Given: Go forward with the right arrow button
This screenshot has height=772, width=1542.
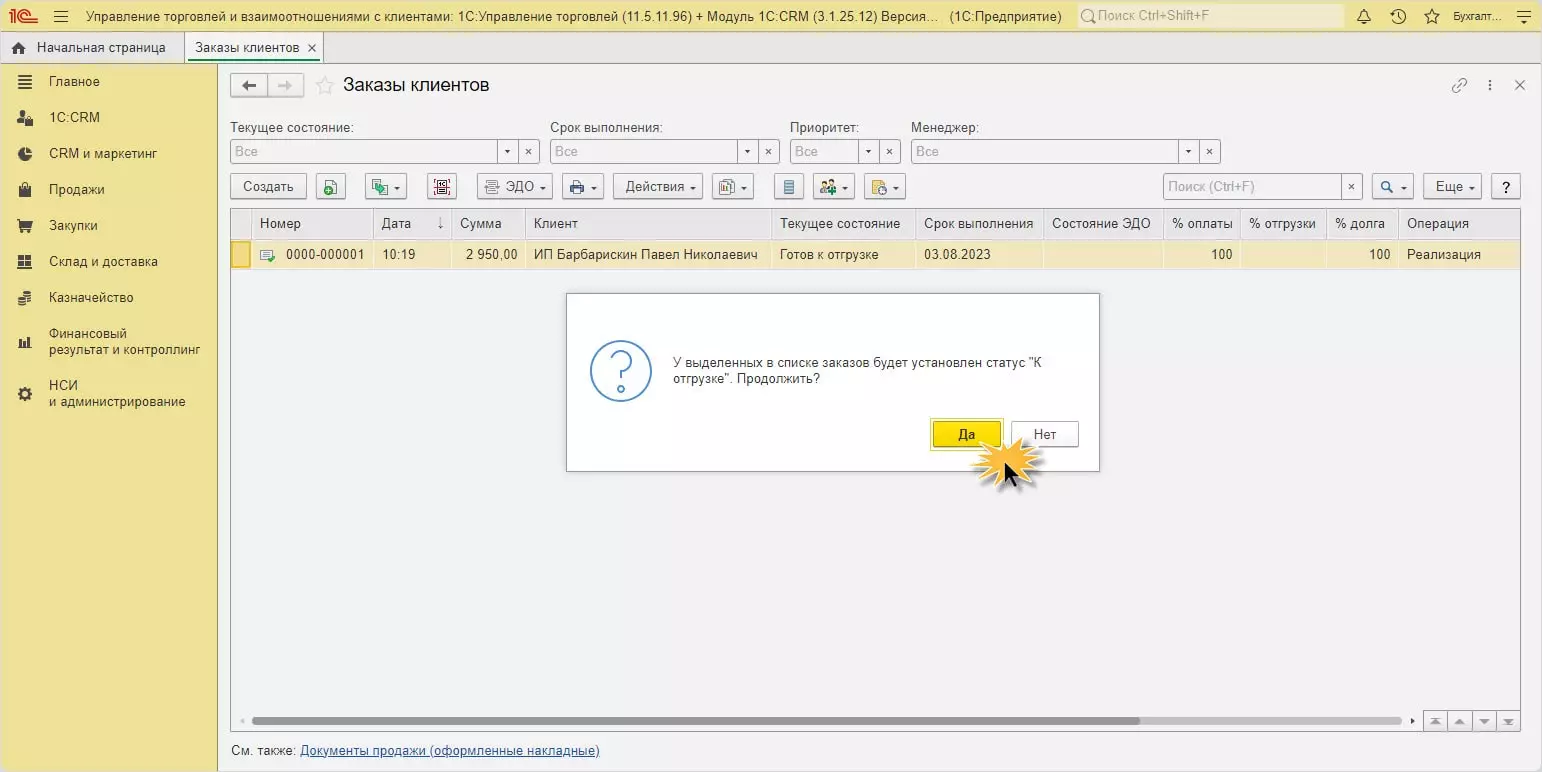Looking at the screenshot, I should [x=285, y=86].
